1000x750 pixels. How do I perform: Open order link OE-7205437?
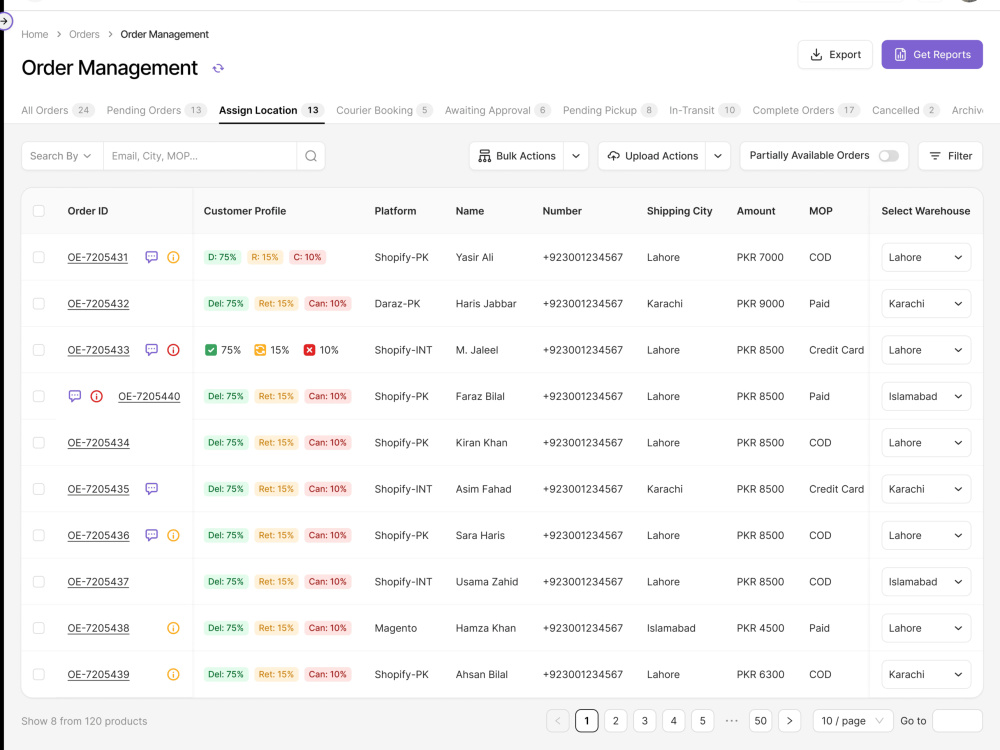point(98,582)
